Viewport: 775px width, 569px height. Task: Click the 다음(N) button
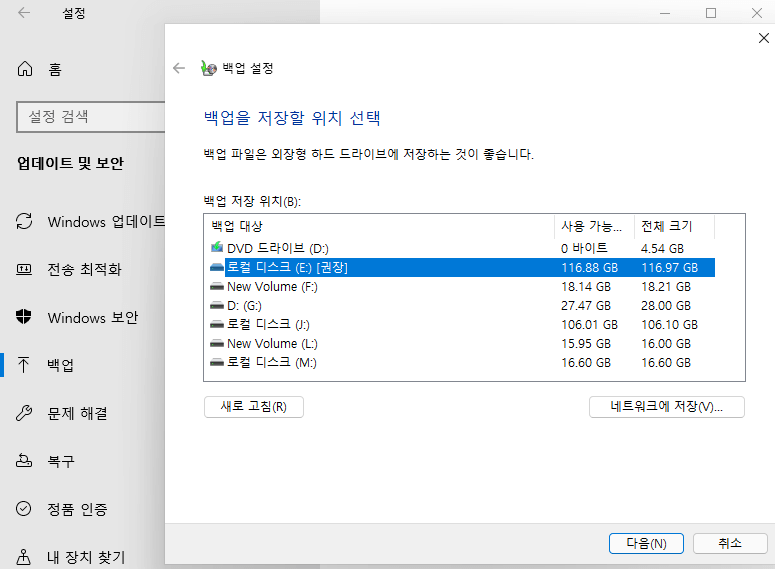(646, 543)
